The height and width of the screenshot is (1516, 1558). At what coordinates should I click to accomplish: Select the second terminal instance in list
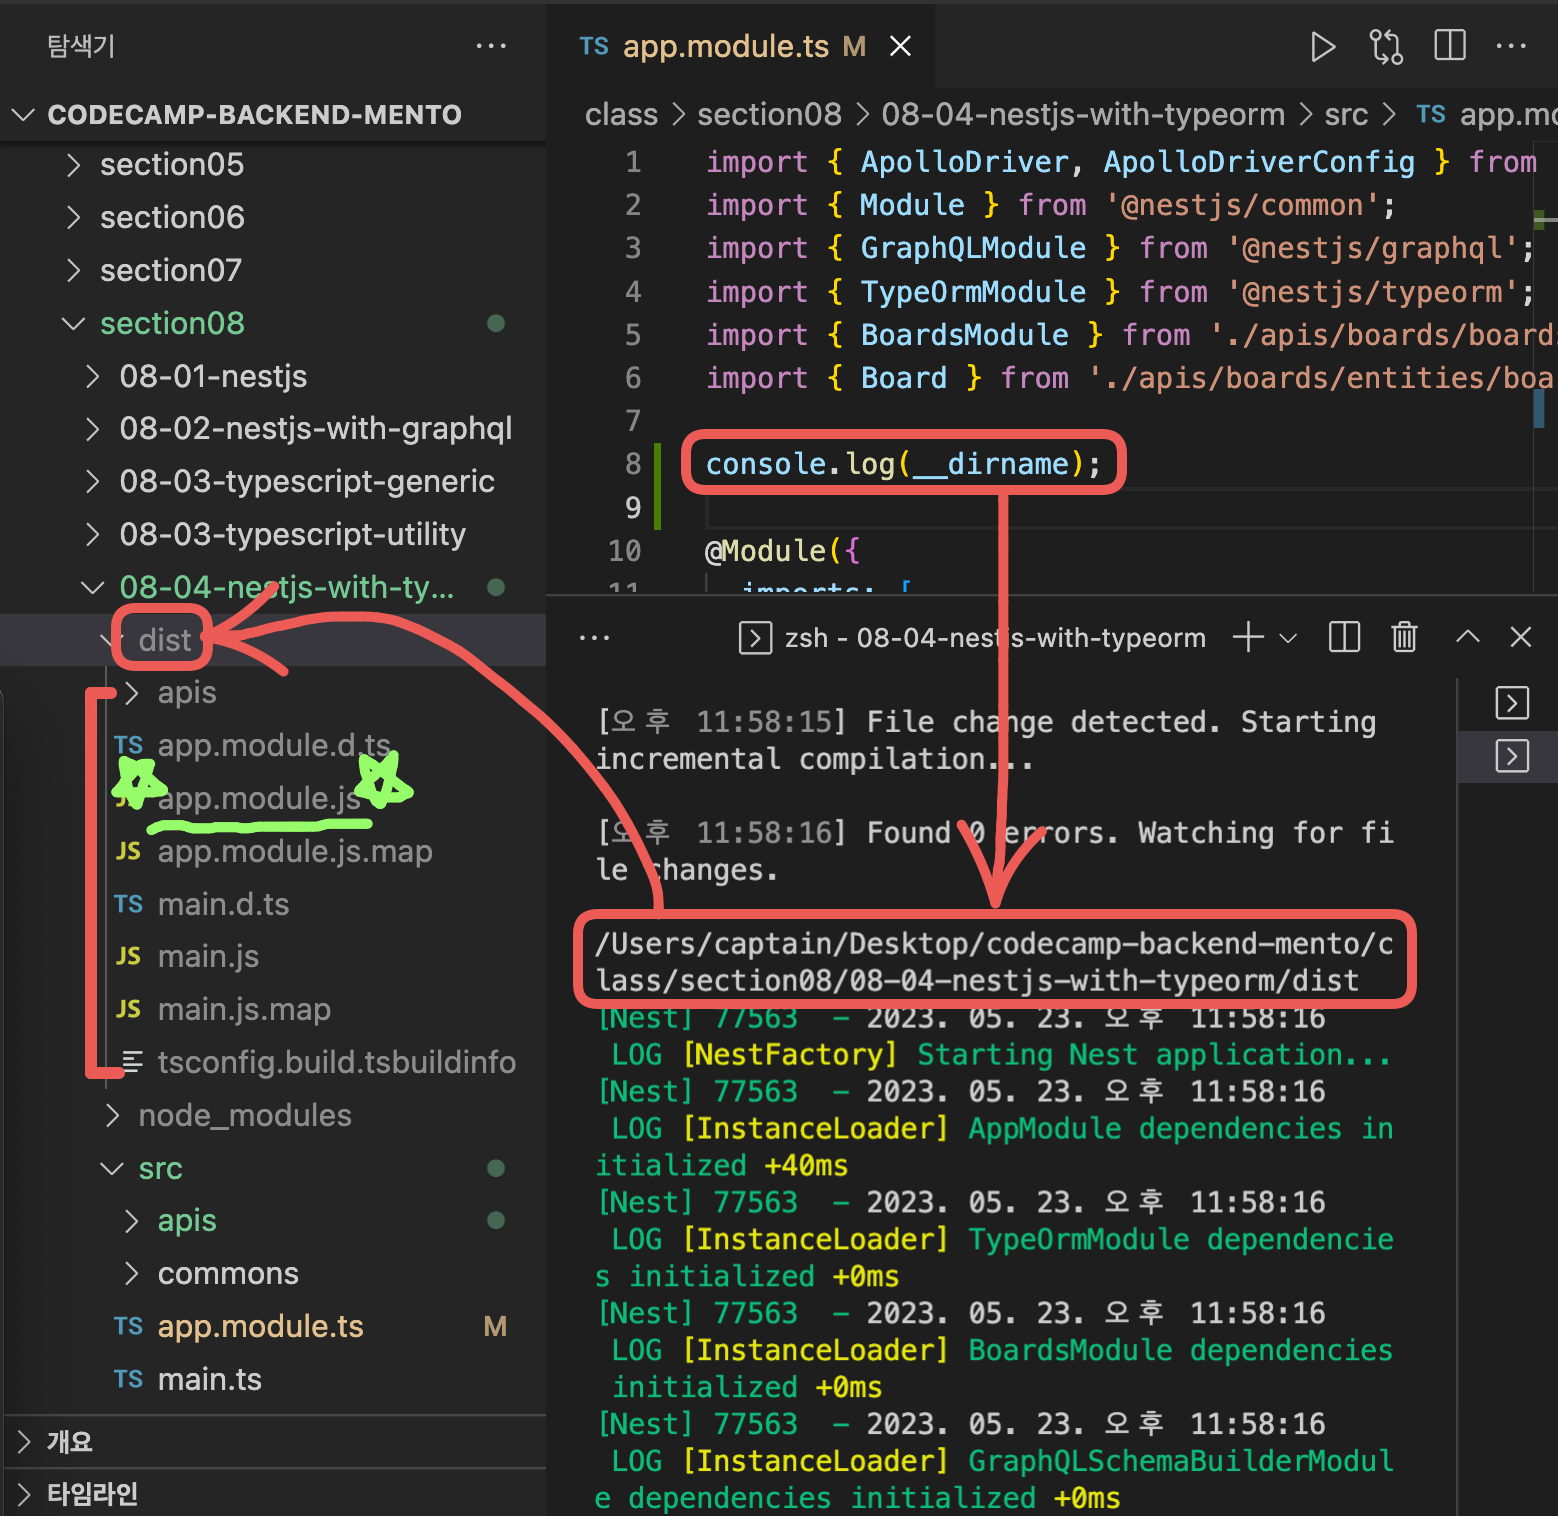pos(1512,756)
